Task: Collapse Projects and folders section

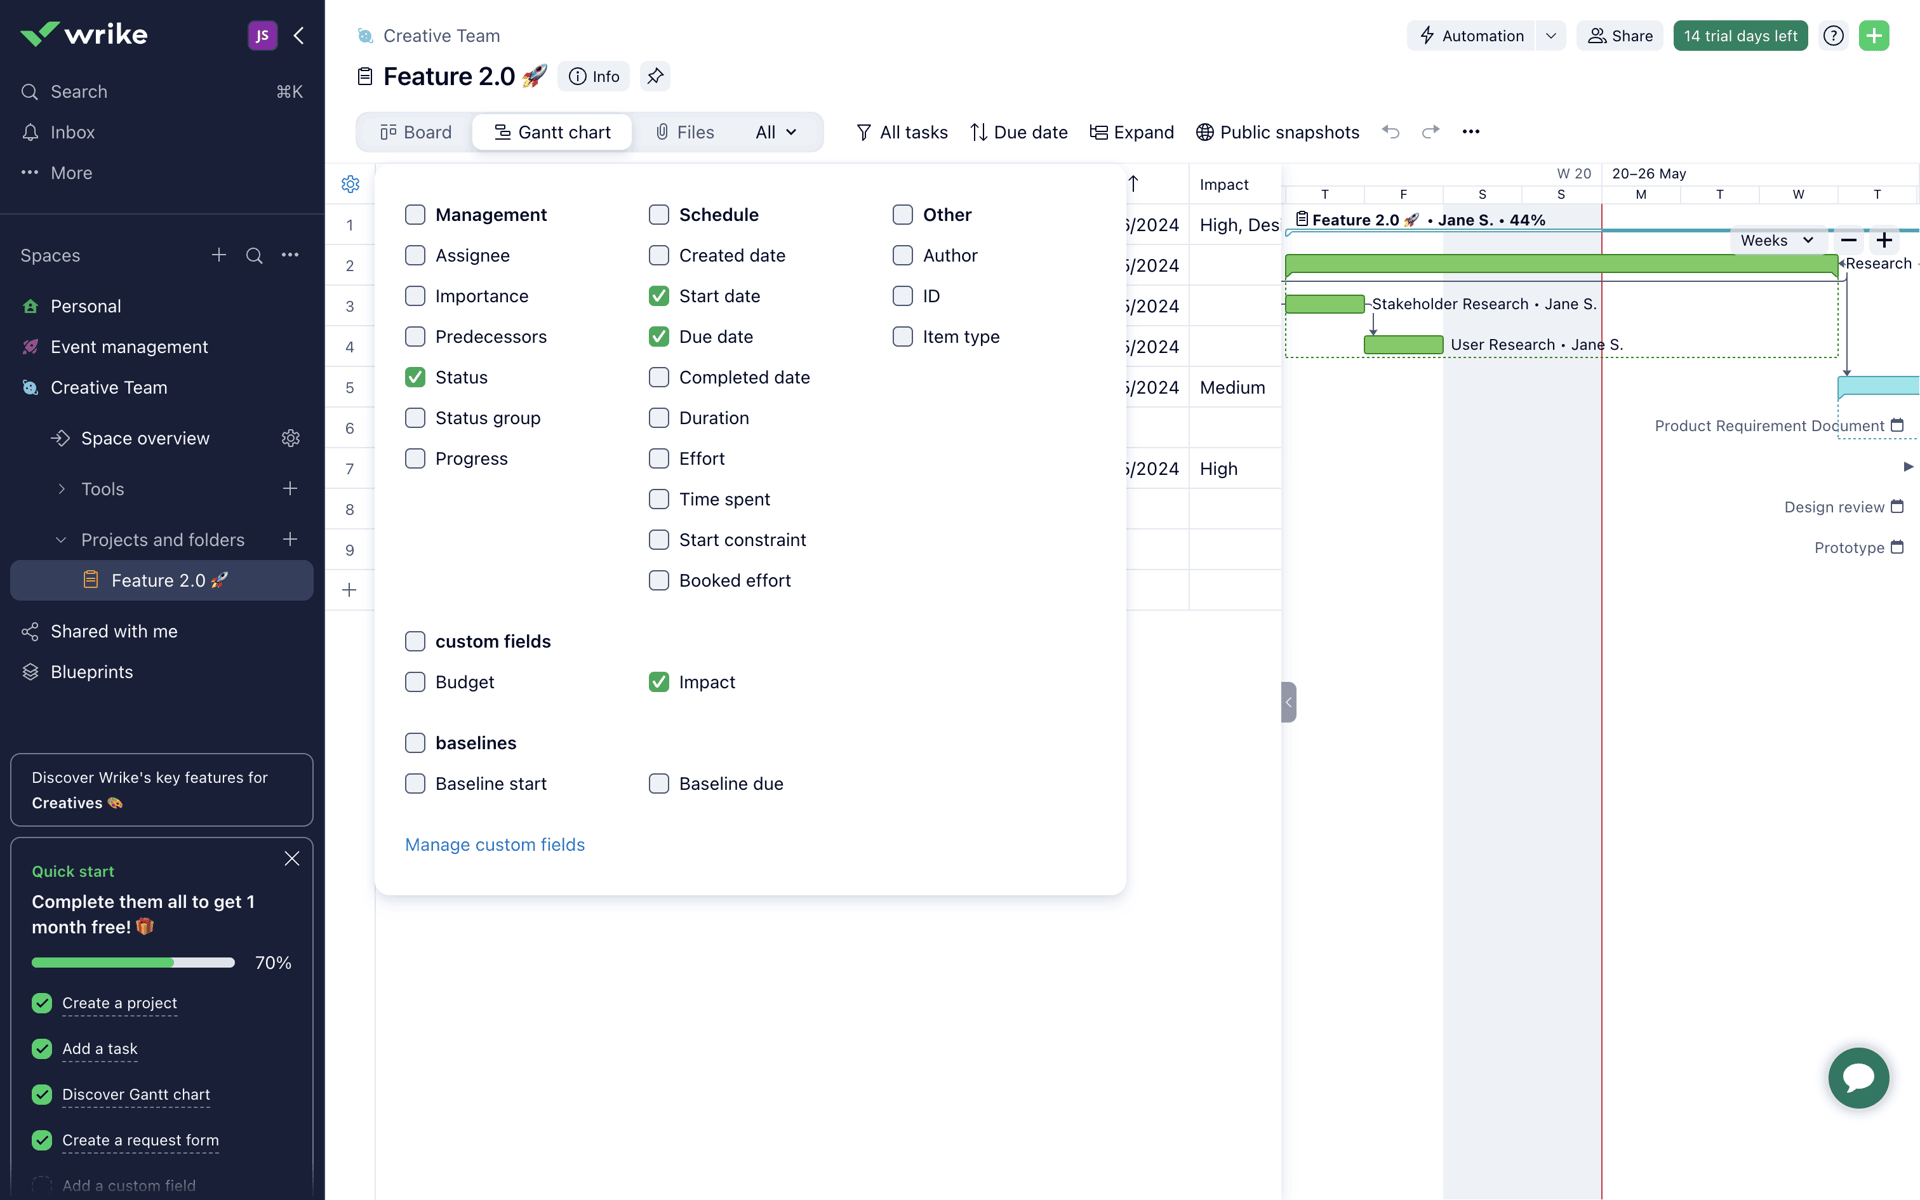Action: (61, 540)
